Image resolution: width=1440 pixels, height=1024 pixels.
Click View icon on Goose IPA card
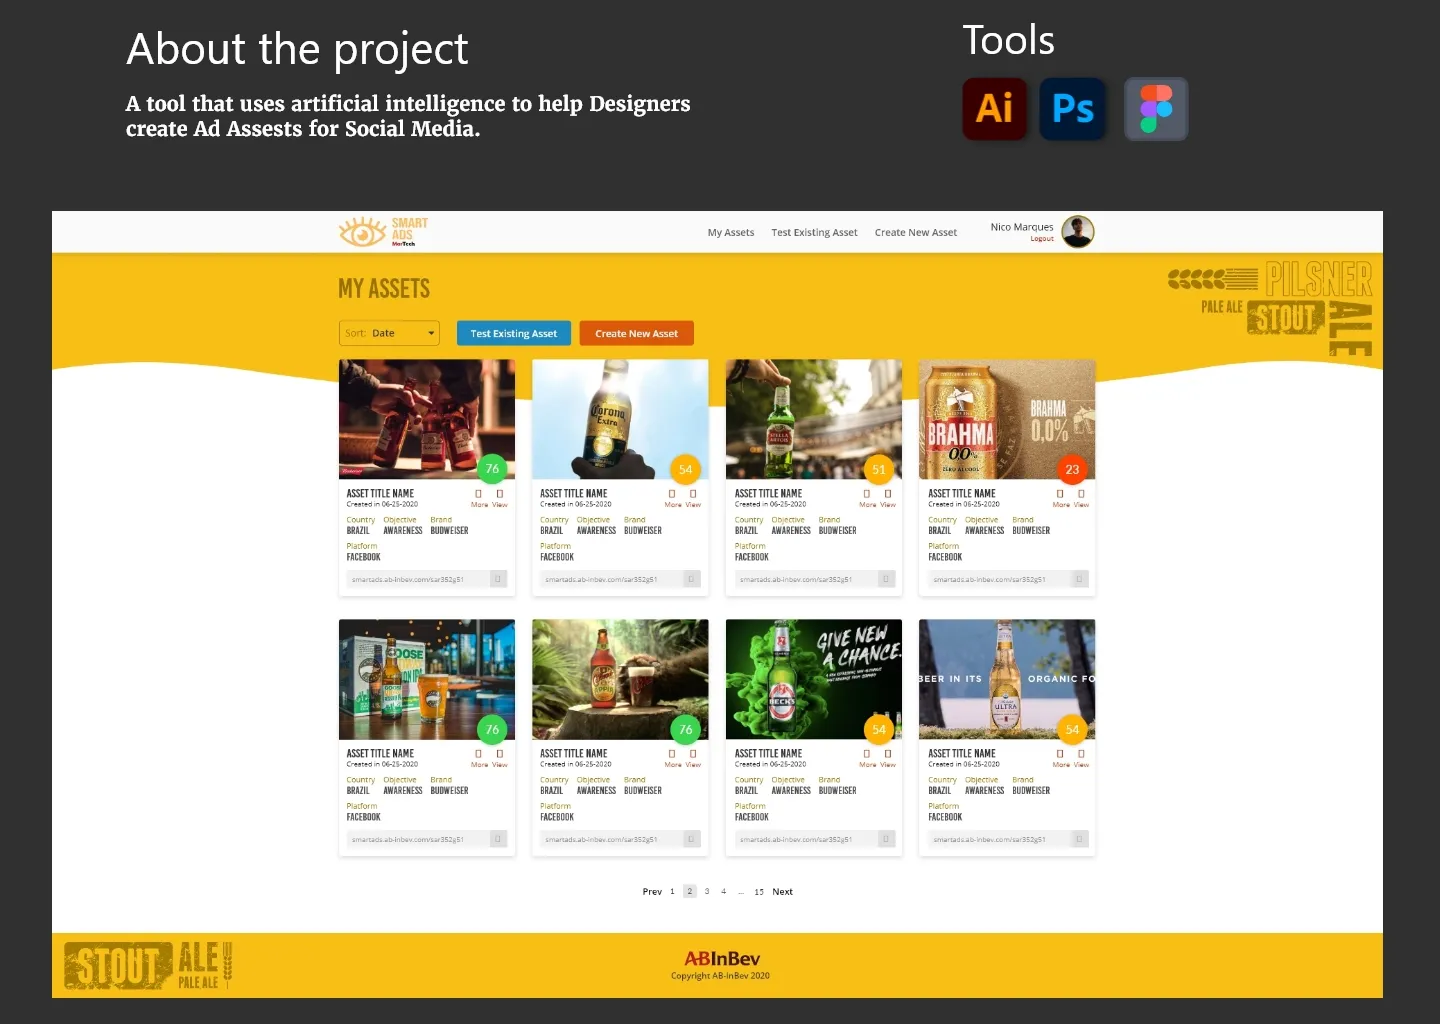tap(500, 754)
